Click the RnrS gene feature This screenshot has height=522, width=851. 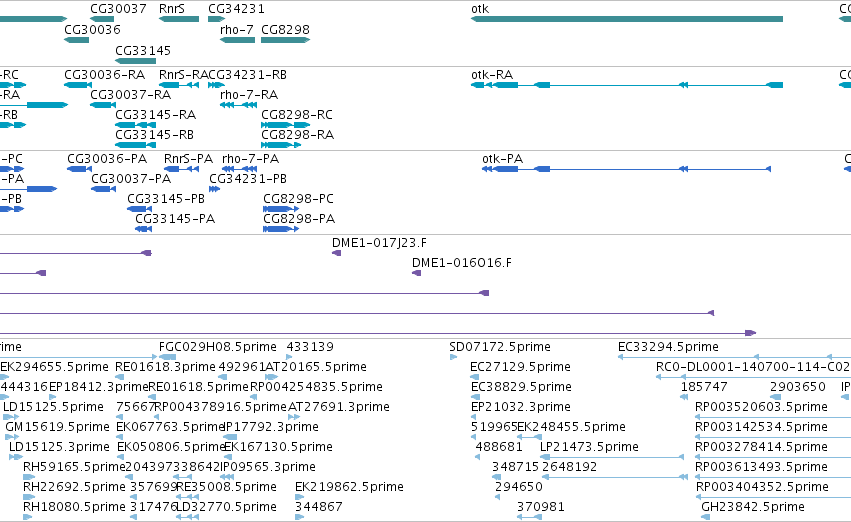tap(179, 19)
